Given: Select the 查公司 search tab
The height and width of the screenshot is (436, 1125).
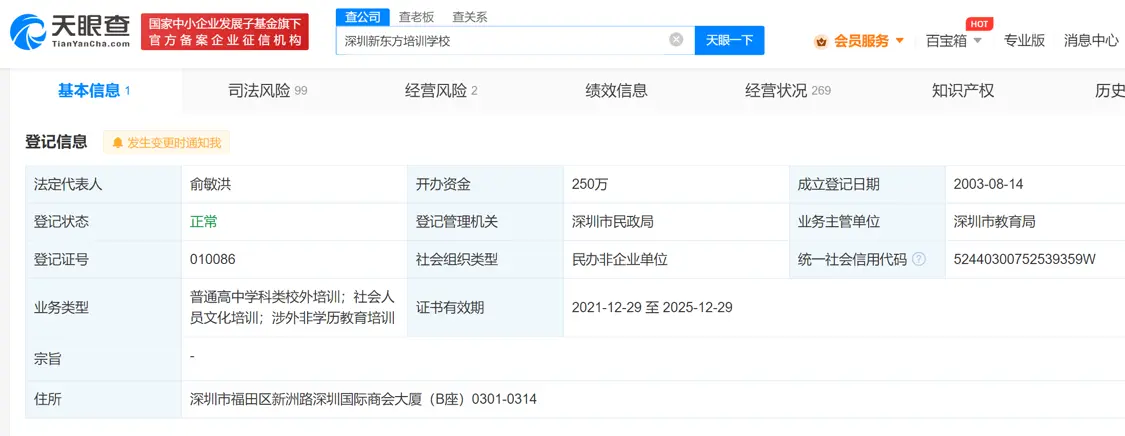Looking at the screenshot, I should tap(362, 17).
